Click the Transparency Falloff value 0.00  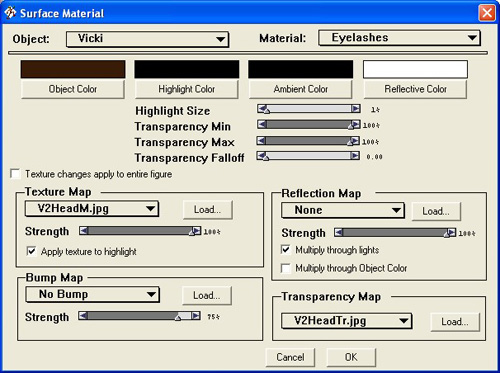point(374,157)
